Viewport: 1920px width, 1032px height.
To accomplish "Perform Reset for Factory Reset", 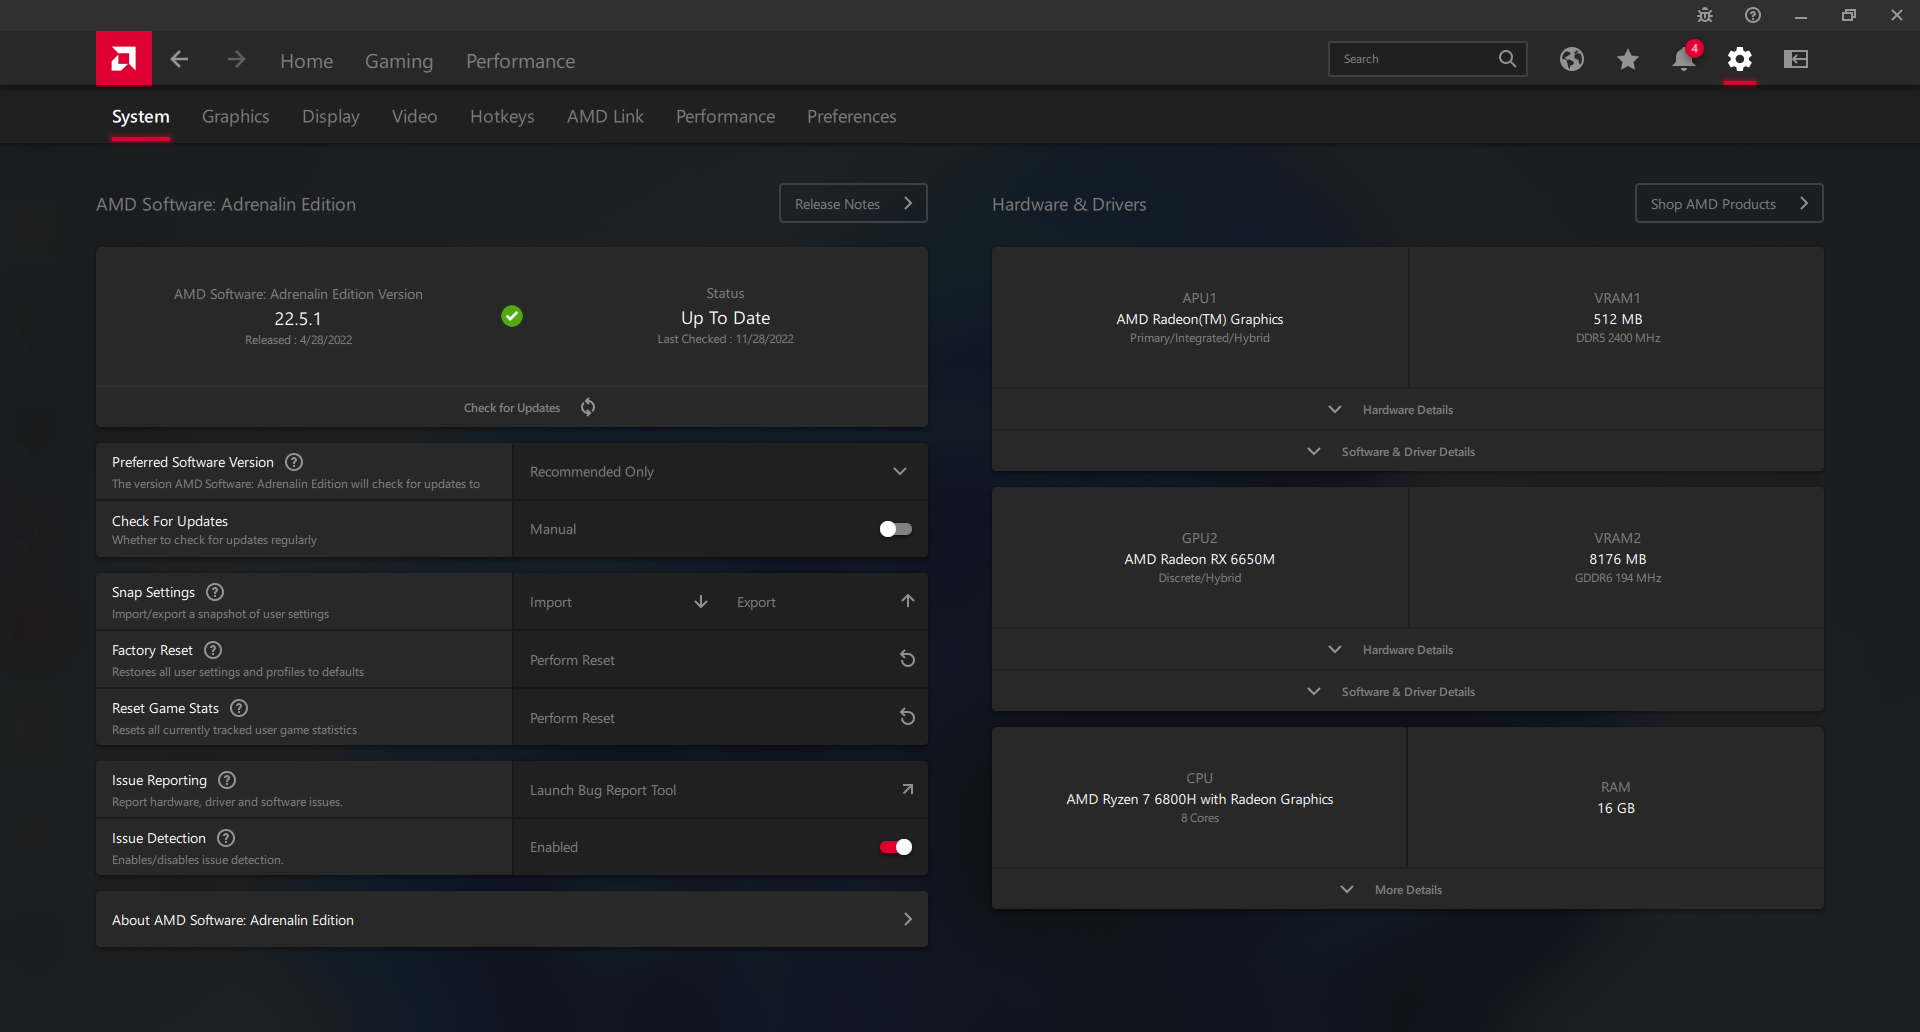I will (x=720, y=660).
